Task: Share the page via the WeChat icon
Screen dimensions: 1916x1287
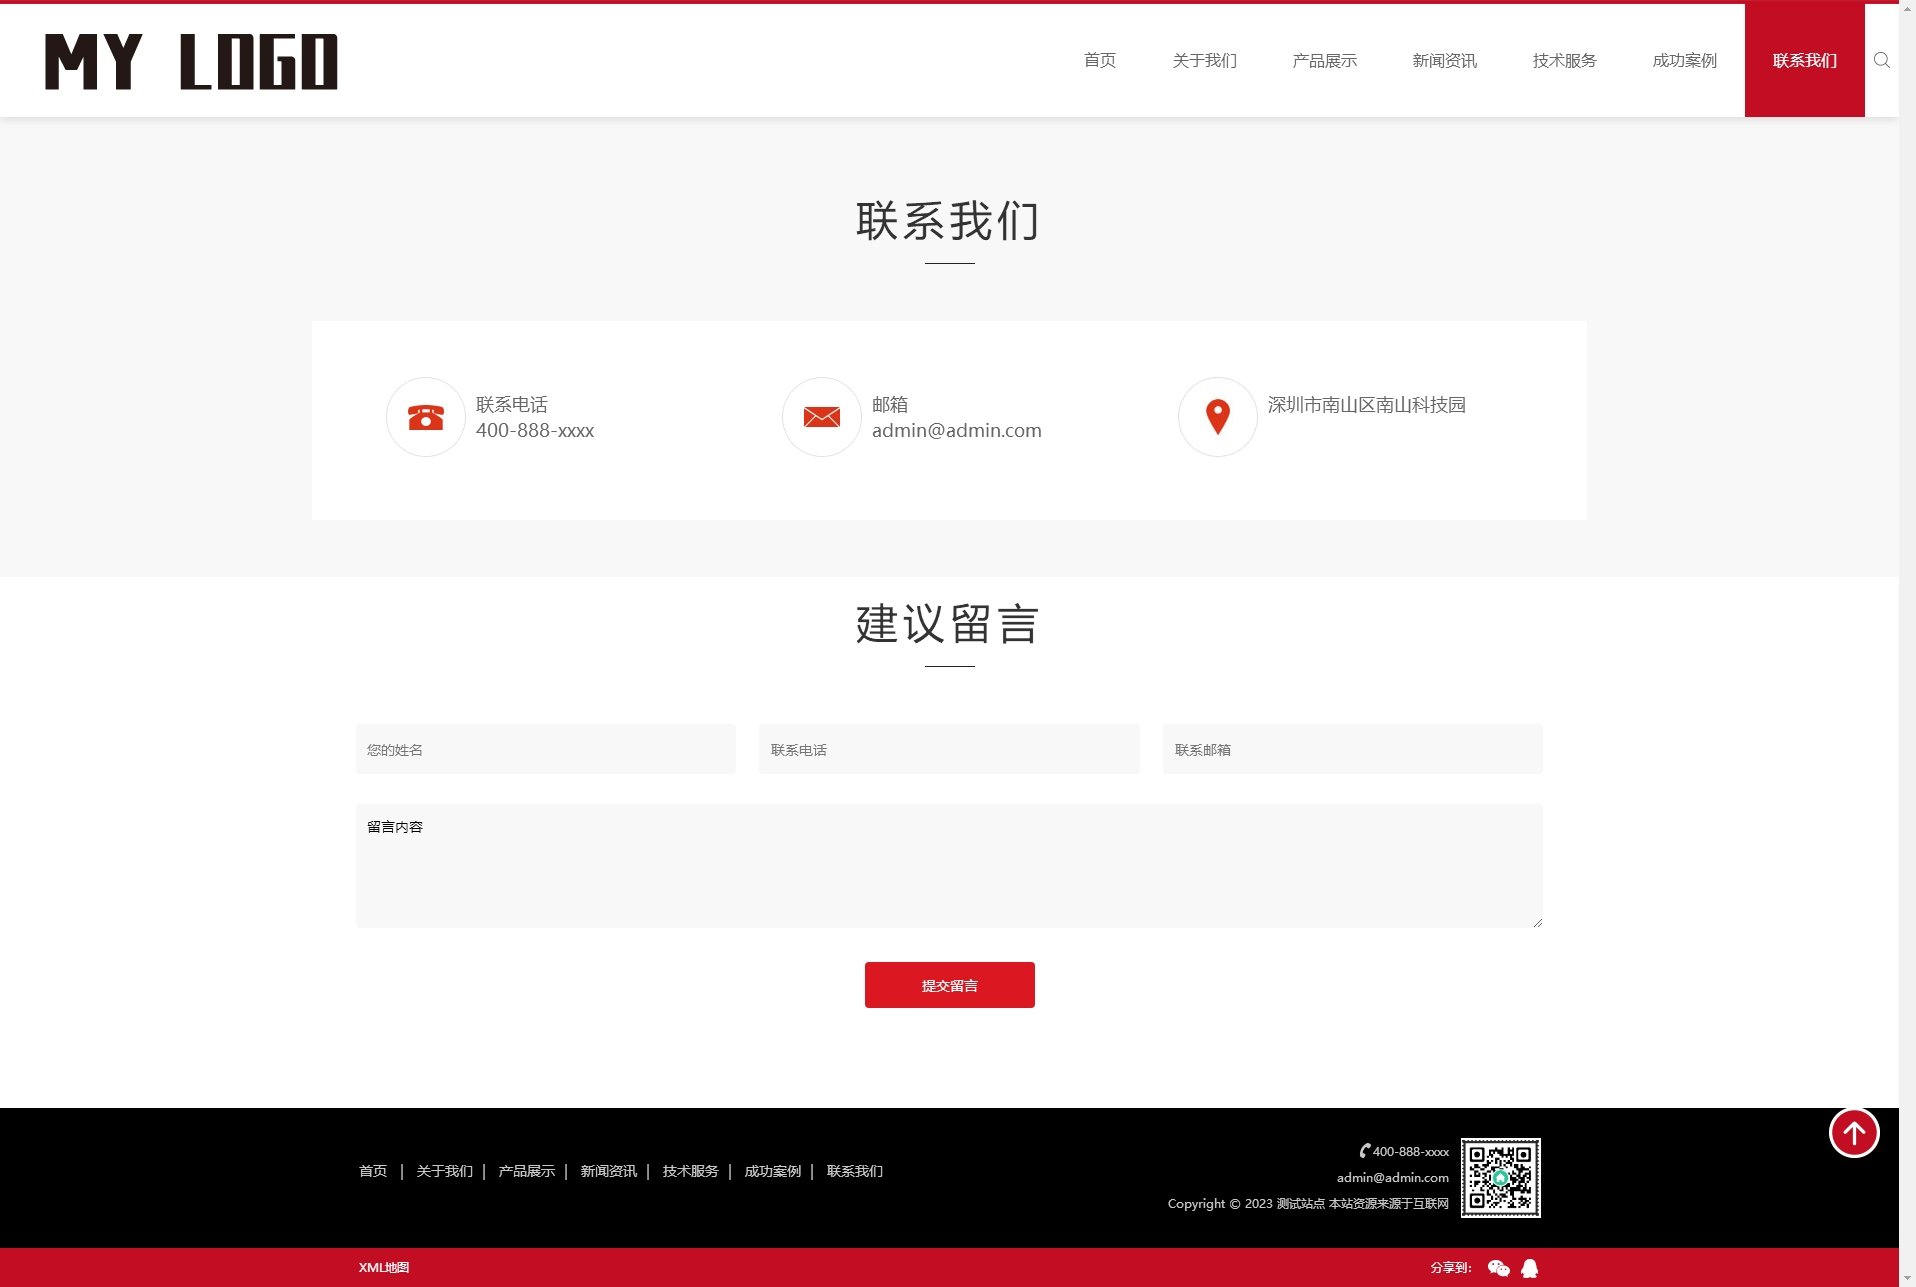Action: [x=1497, y=1267]
